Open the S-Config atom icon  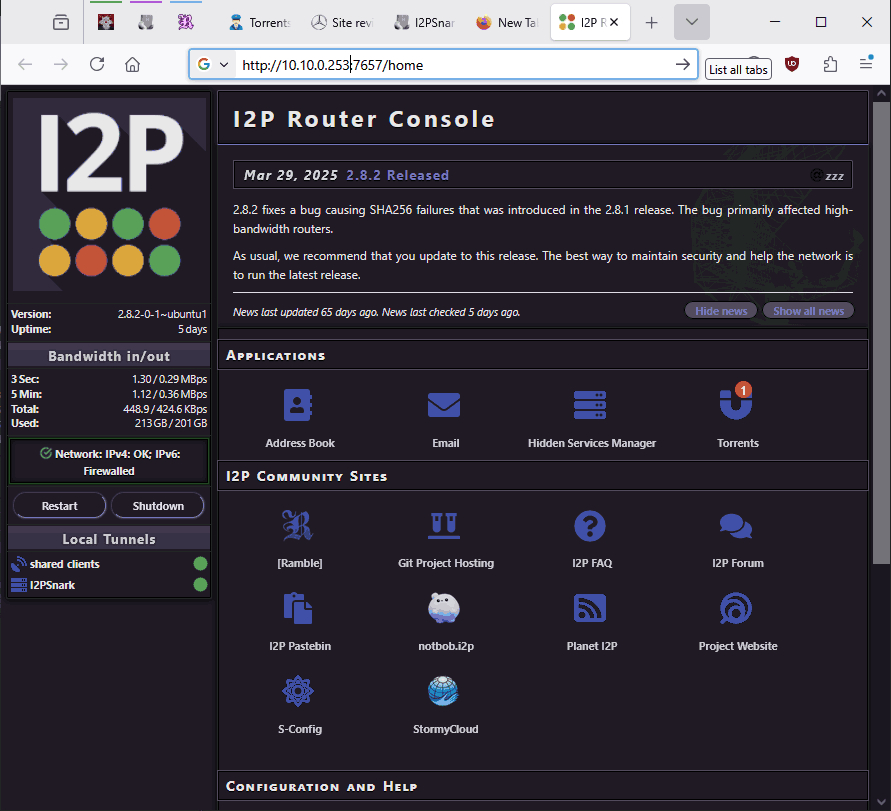point(298,691)
